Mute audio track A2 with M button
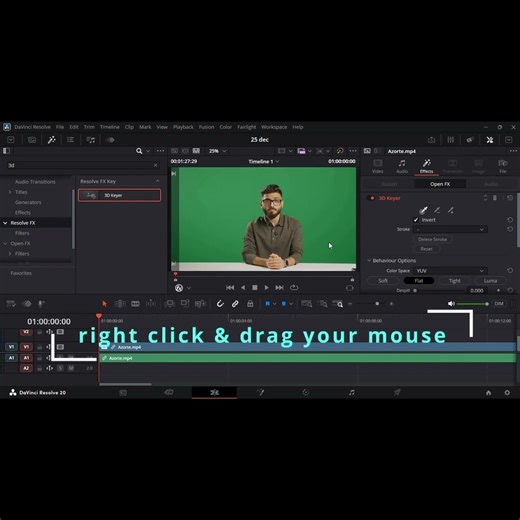 (71, 368)
